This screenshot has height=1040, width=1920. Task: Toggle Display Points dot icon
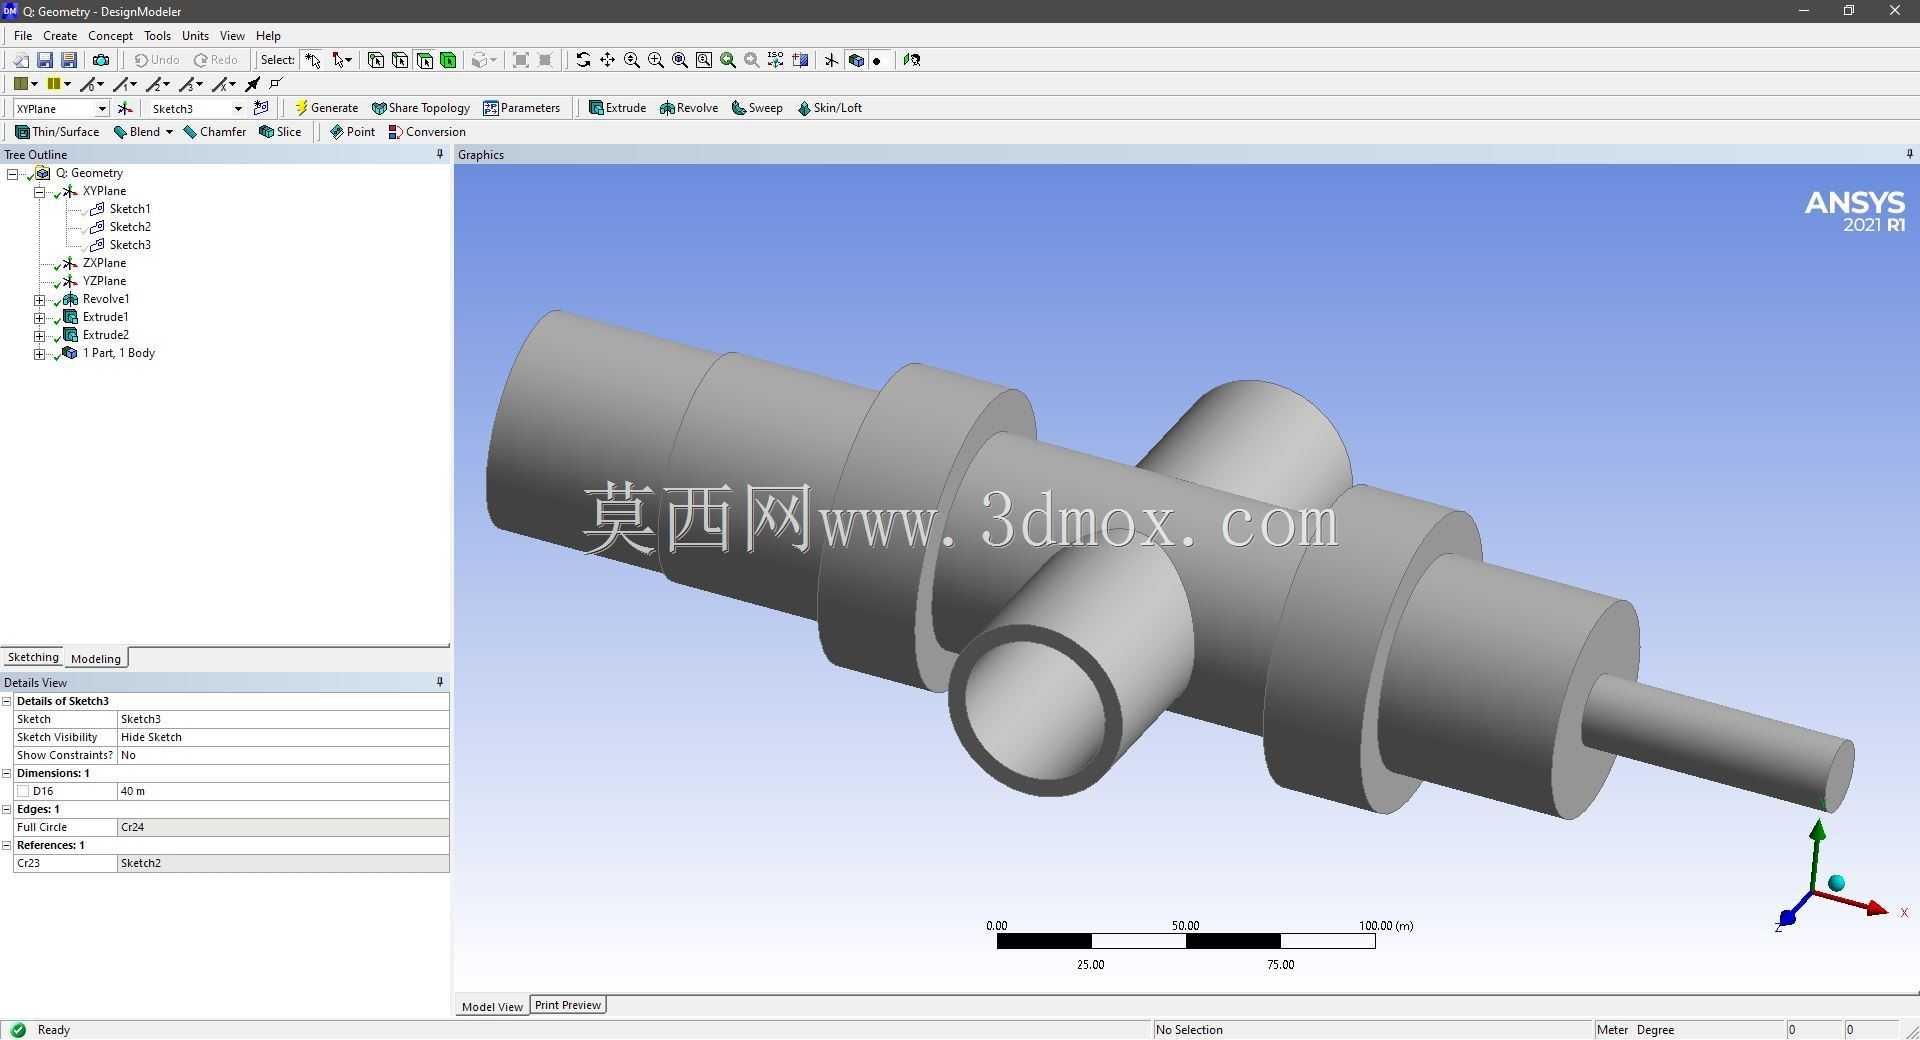coord(877,61)
